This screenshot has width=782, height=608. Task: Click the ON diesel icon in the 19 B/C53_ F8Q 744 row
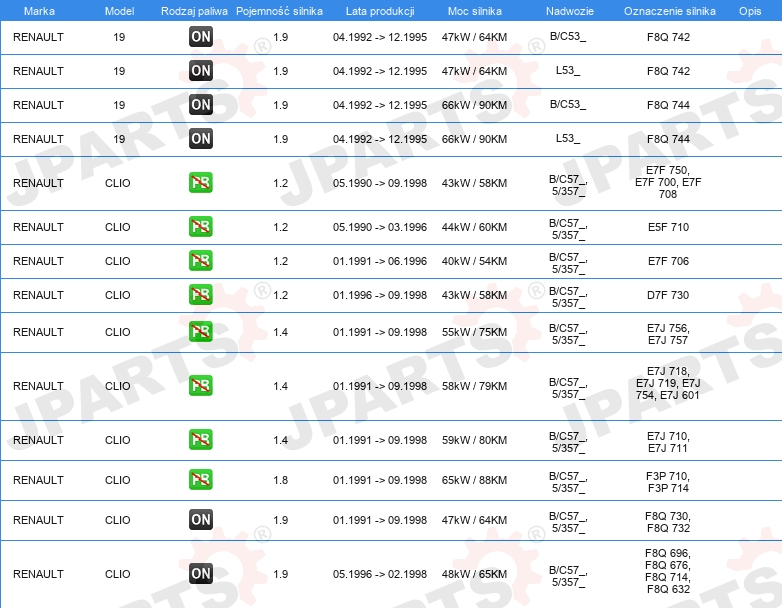click(x=201, y=104)
